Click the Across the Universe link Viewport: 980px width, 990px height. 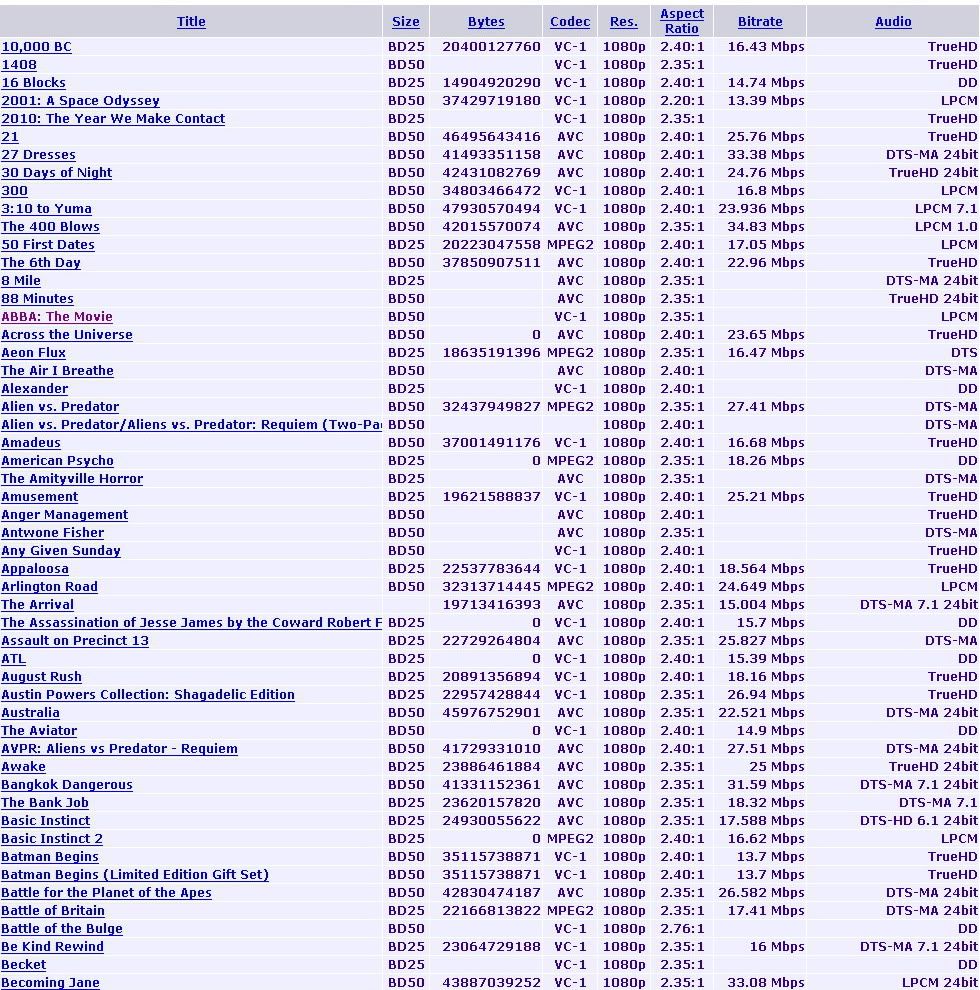click(67, 335)
